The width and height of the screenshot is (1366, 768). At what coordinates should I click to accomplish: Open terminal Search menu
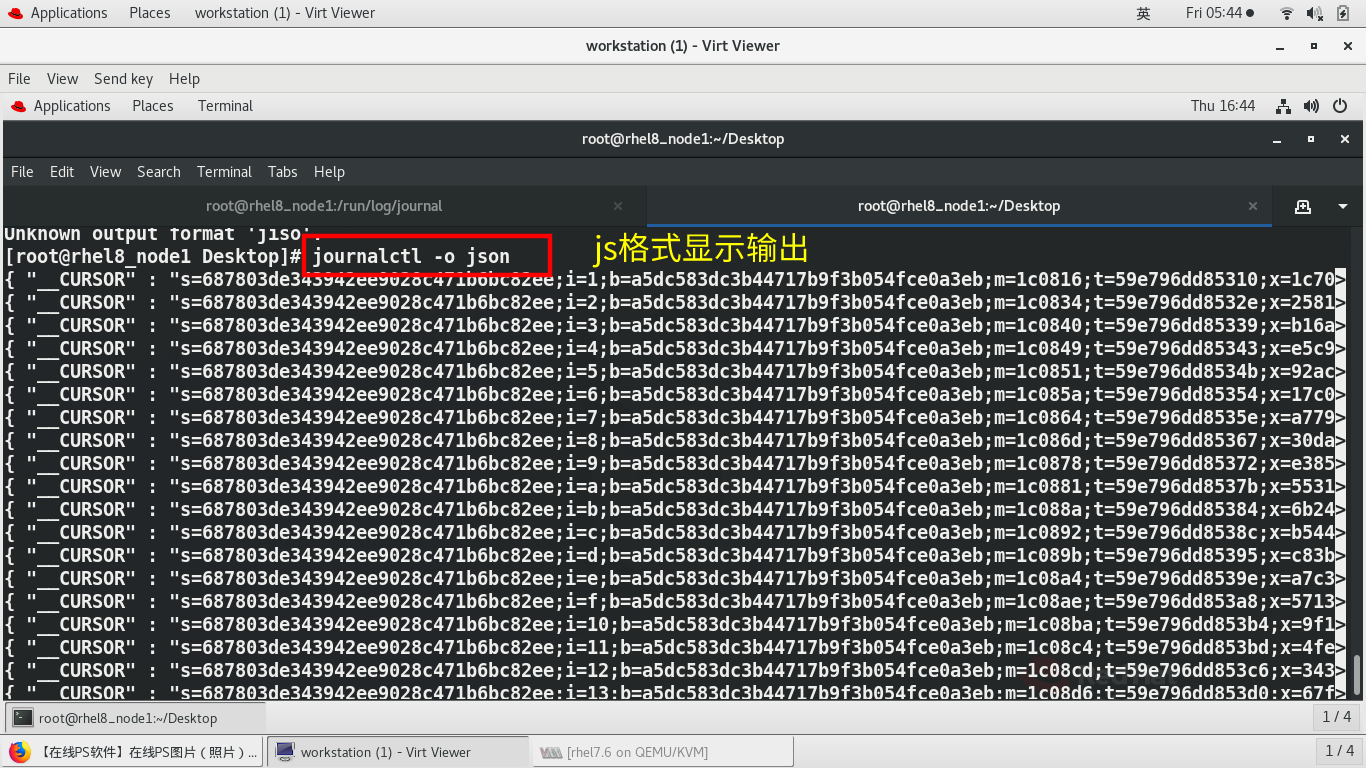tap(159, 172)
